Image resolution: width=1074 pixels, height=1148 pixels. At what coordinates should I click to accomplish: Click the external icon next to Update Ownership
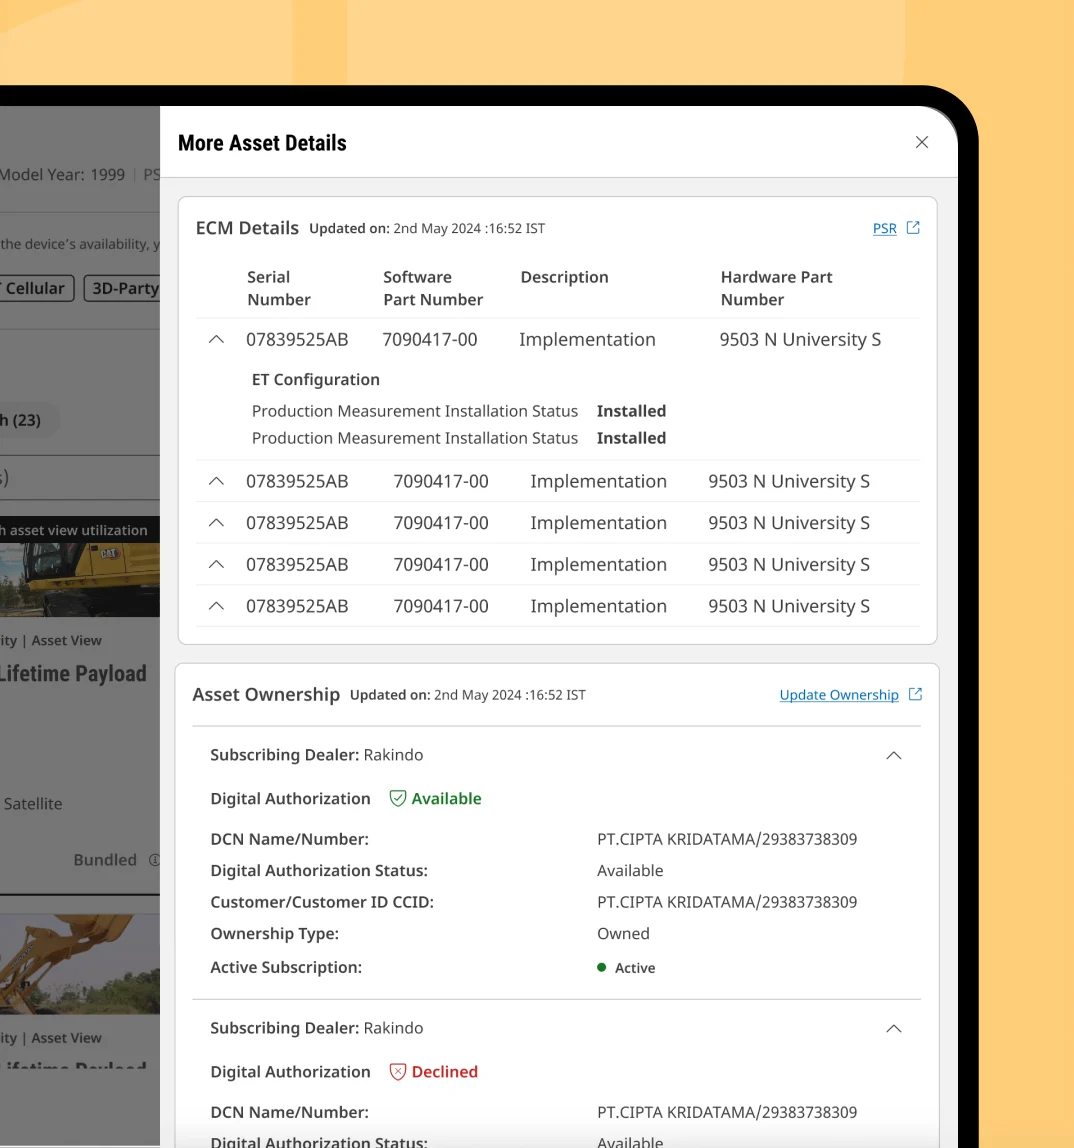tap(915, 694)
